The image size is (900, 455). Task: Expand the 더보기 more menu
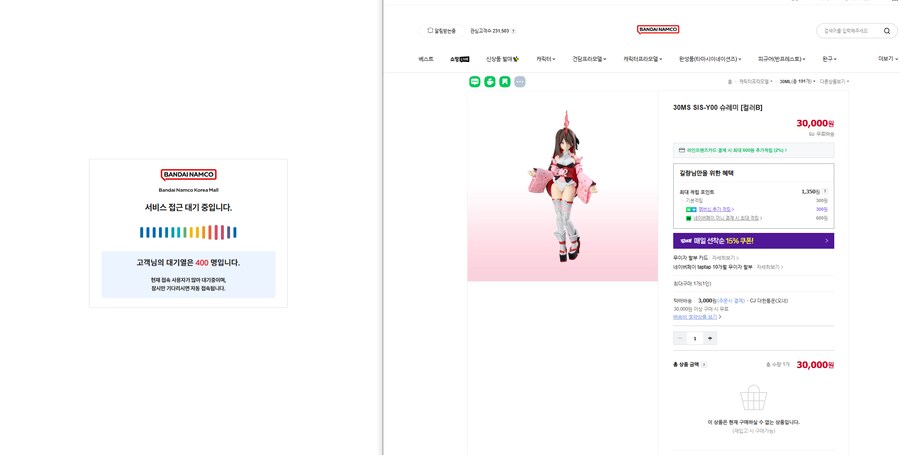click(887, 59)
